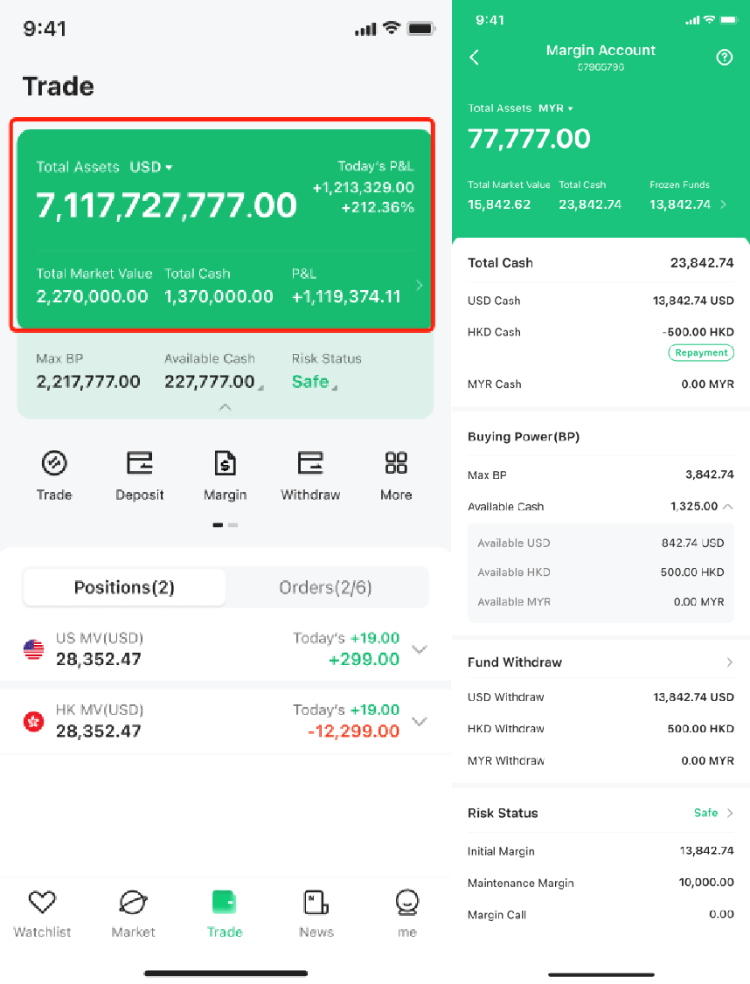Tap Wi-Fi icon in Trade status bar
Viewport: 750px width, 984px height.
[392, 28]
